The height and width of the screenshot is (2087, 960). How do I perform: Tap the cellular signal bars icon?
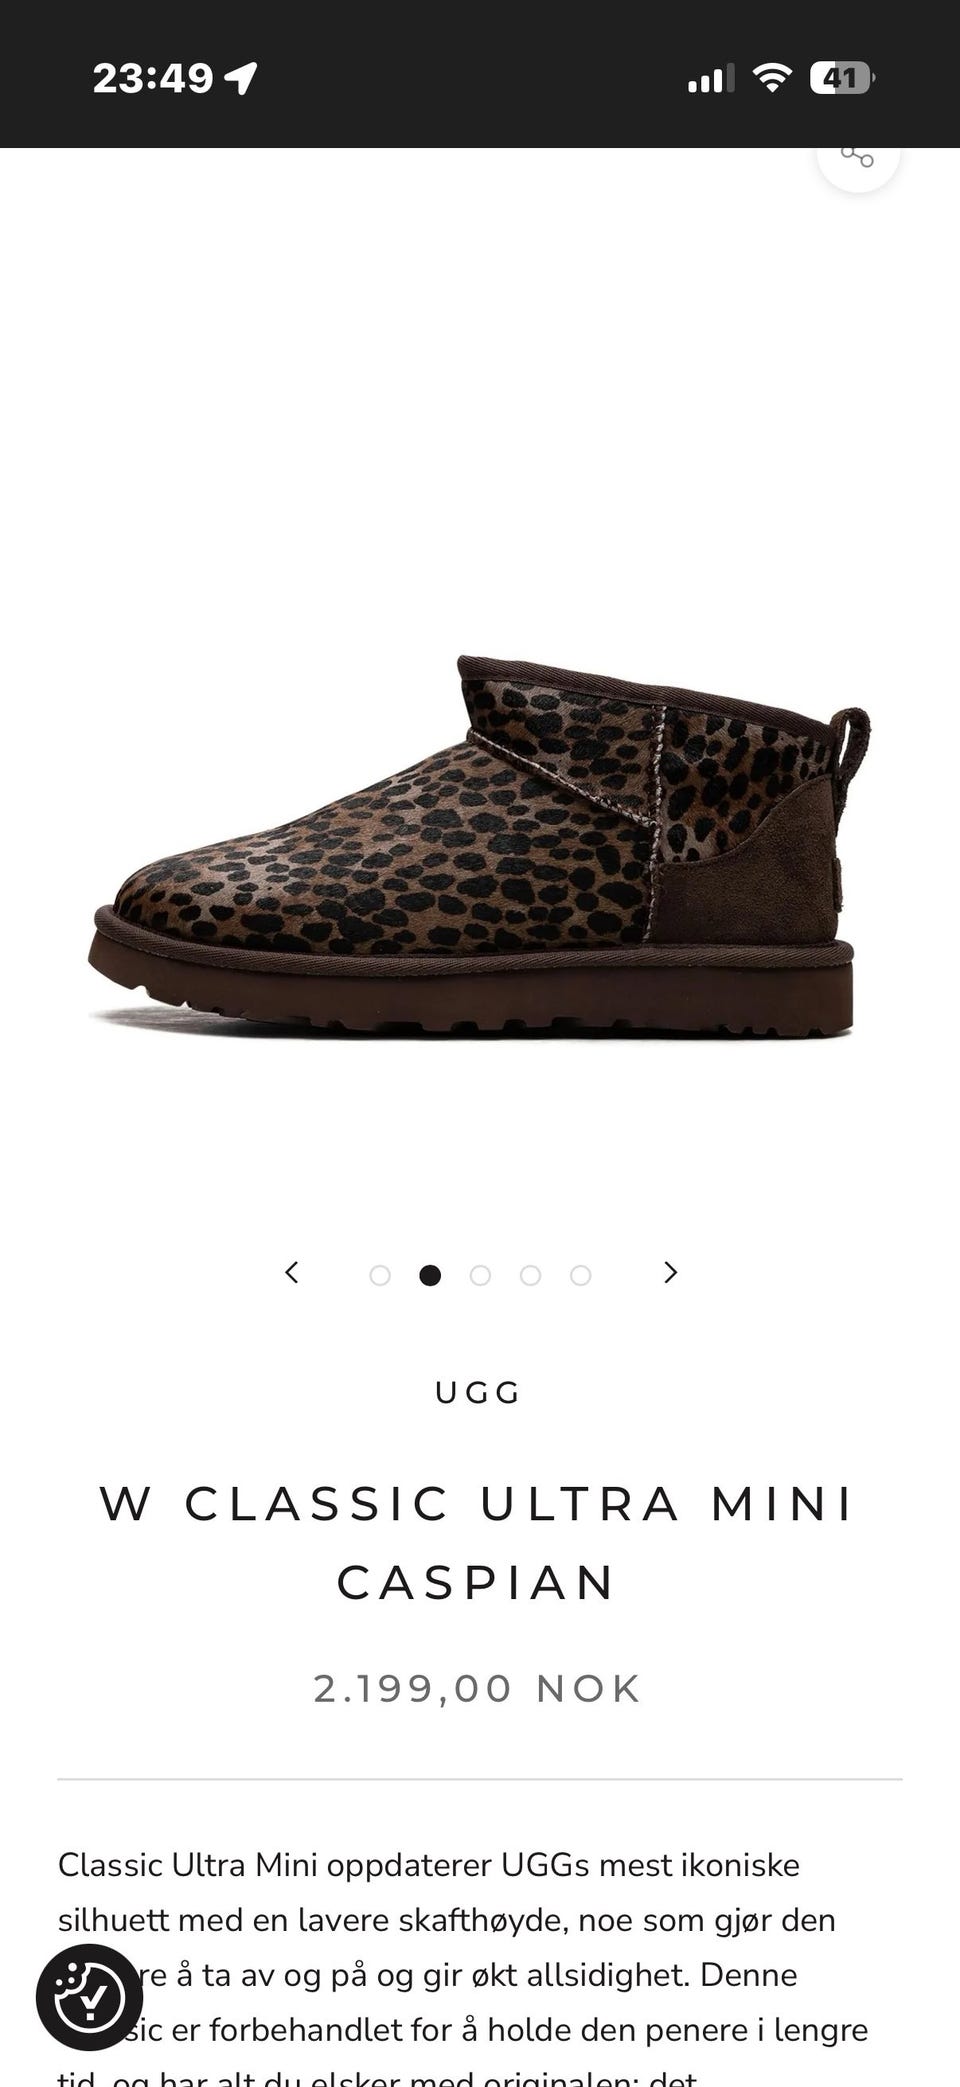710,78
